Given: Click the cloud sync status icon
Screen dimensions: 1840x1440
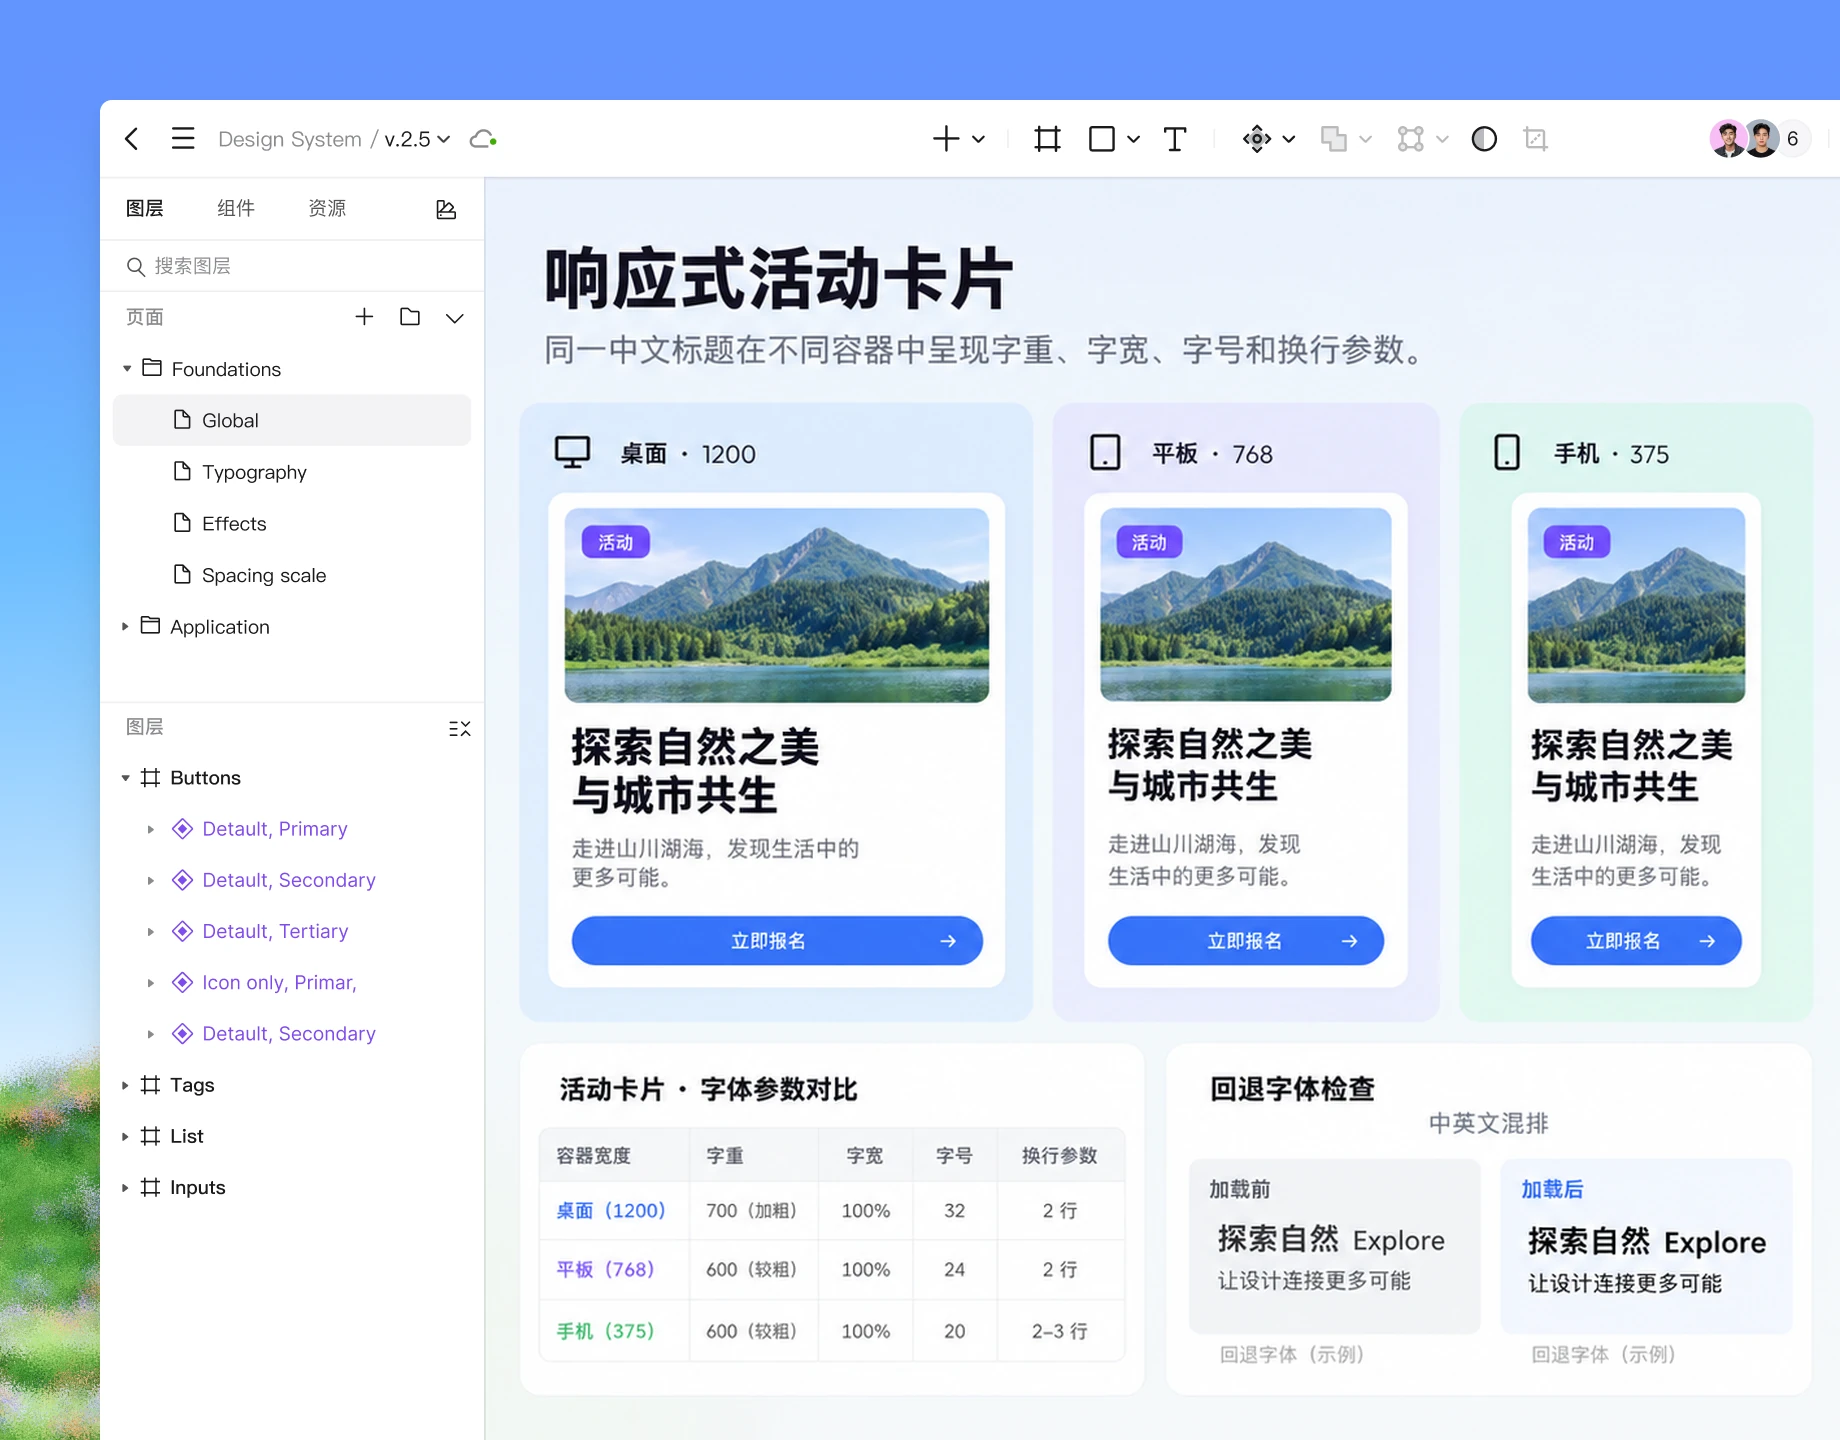Looking at the screenshot, I should click(x=483, y=139).
